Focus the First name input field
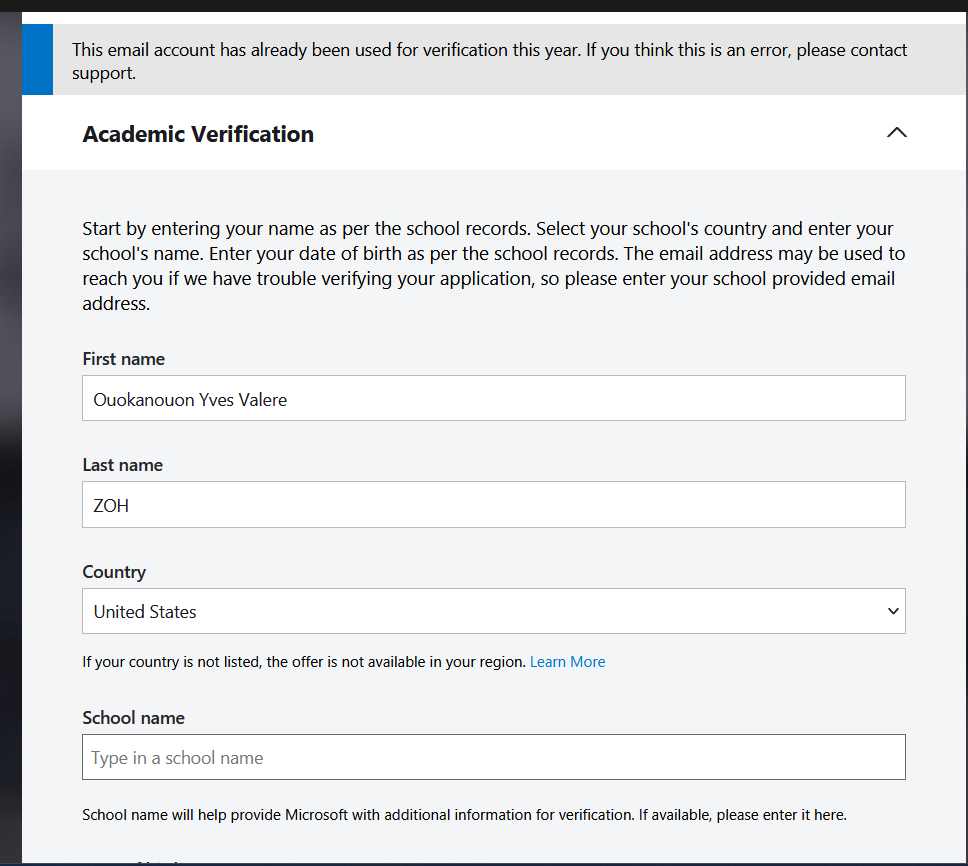968x866 pixels. click(494, 398)
